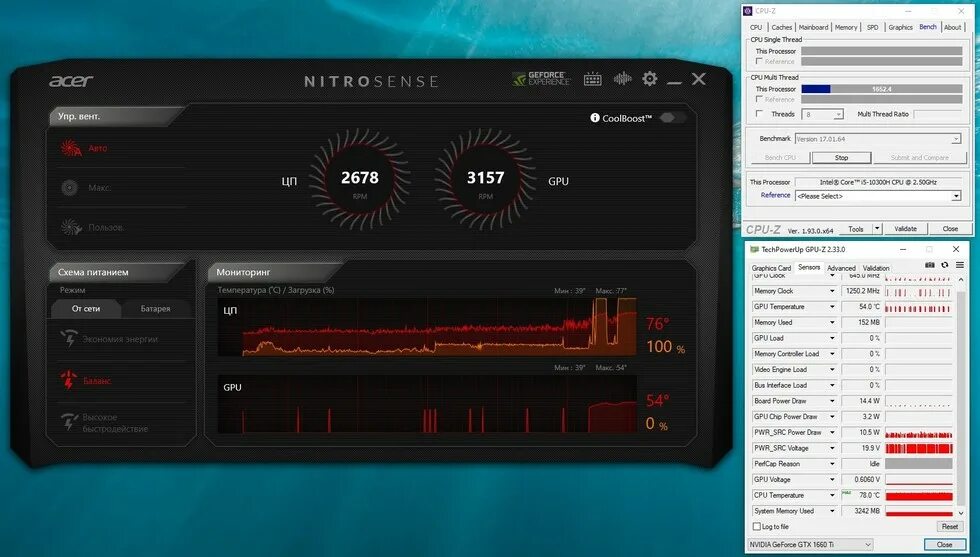Click the 1250.2 MHz Memory Clock value
Viewport: 980px width, 557px height.
[861, 291]
